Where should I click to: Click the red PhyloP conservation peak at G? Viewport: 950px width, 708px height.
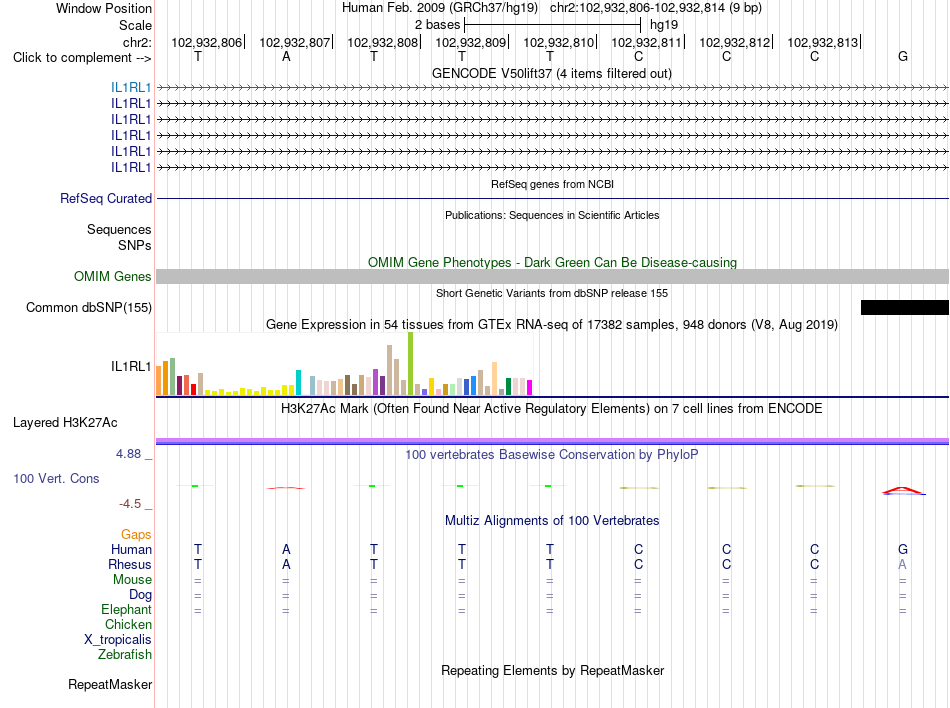(x=903, y=490)
